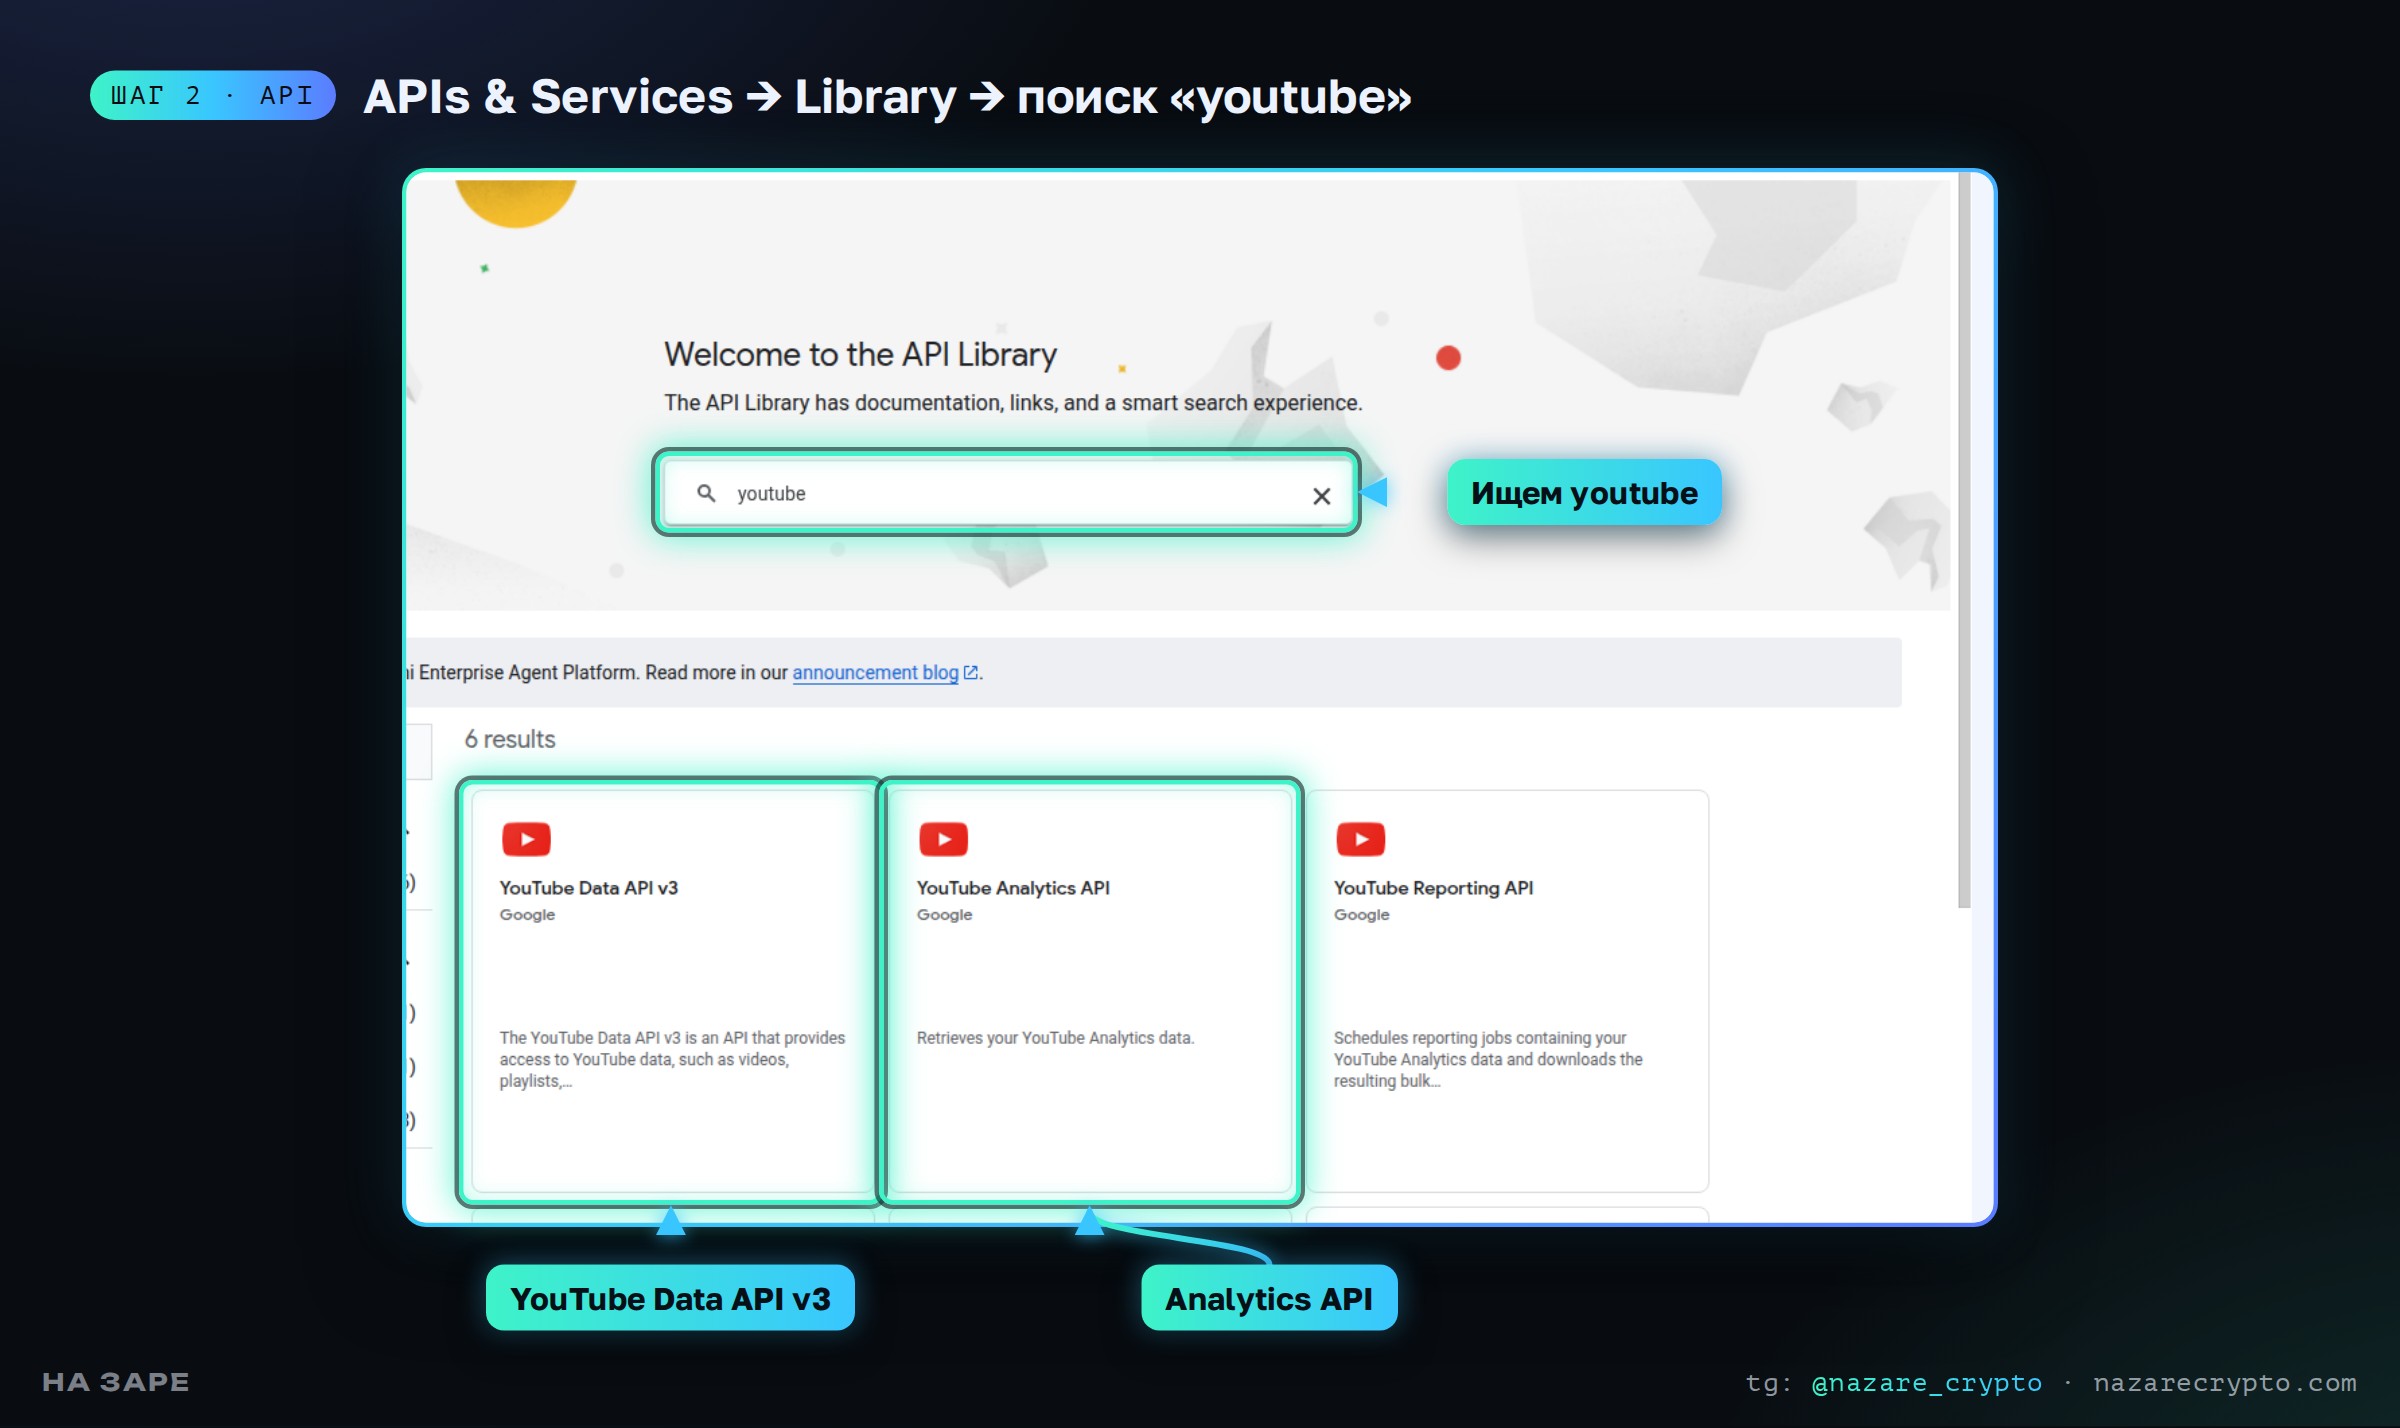This screenshot has width=2400, height=1428.
Task: Open YouTube Analytics API title
Action: click(1013, 888)
